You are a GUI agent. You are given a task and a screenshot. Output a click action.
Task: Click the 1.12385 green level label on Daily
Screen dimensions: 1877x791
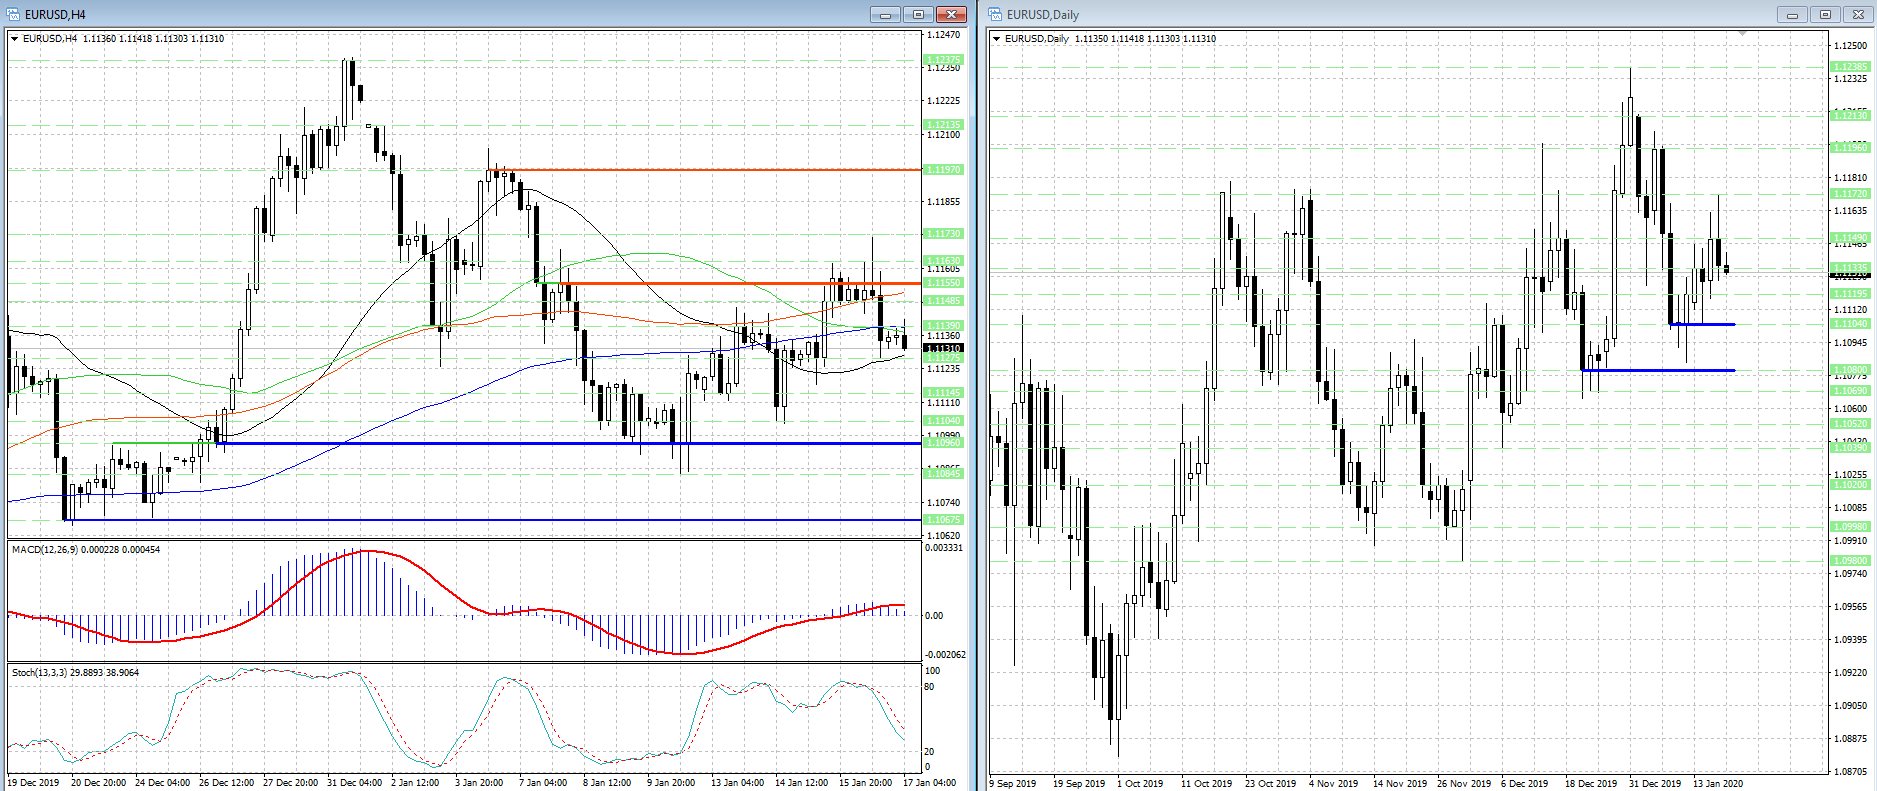(1850, 67)
